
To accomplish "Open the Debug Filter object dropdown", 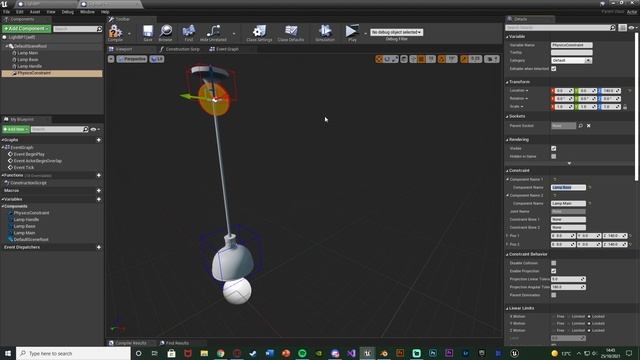I will (396, 32).
